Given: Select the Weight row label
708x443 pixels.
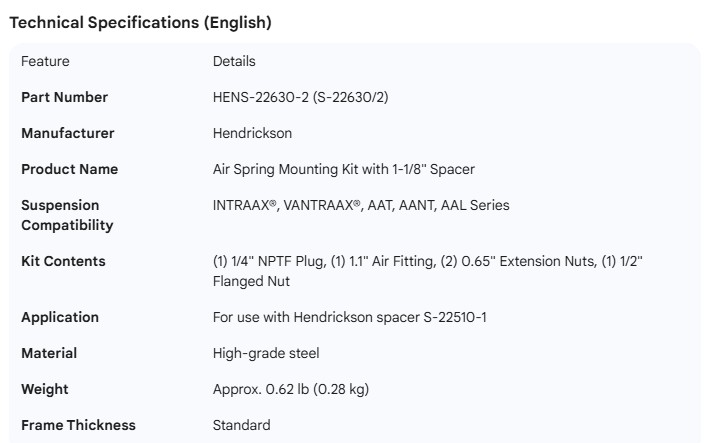Looking at the screenshot, I should [x=45, y=390].
